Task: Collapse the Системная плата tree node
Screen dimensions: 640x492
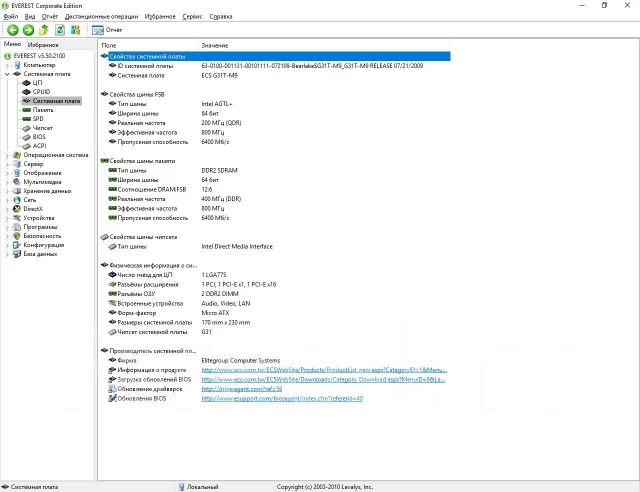Action: coord(7,74)
